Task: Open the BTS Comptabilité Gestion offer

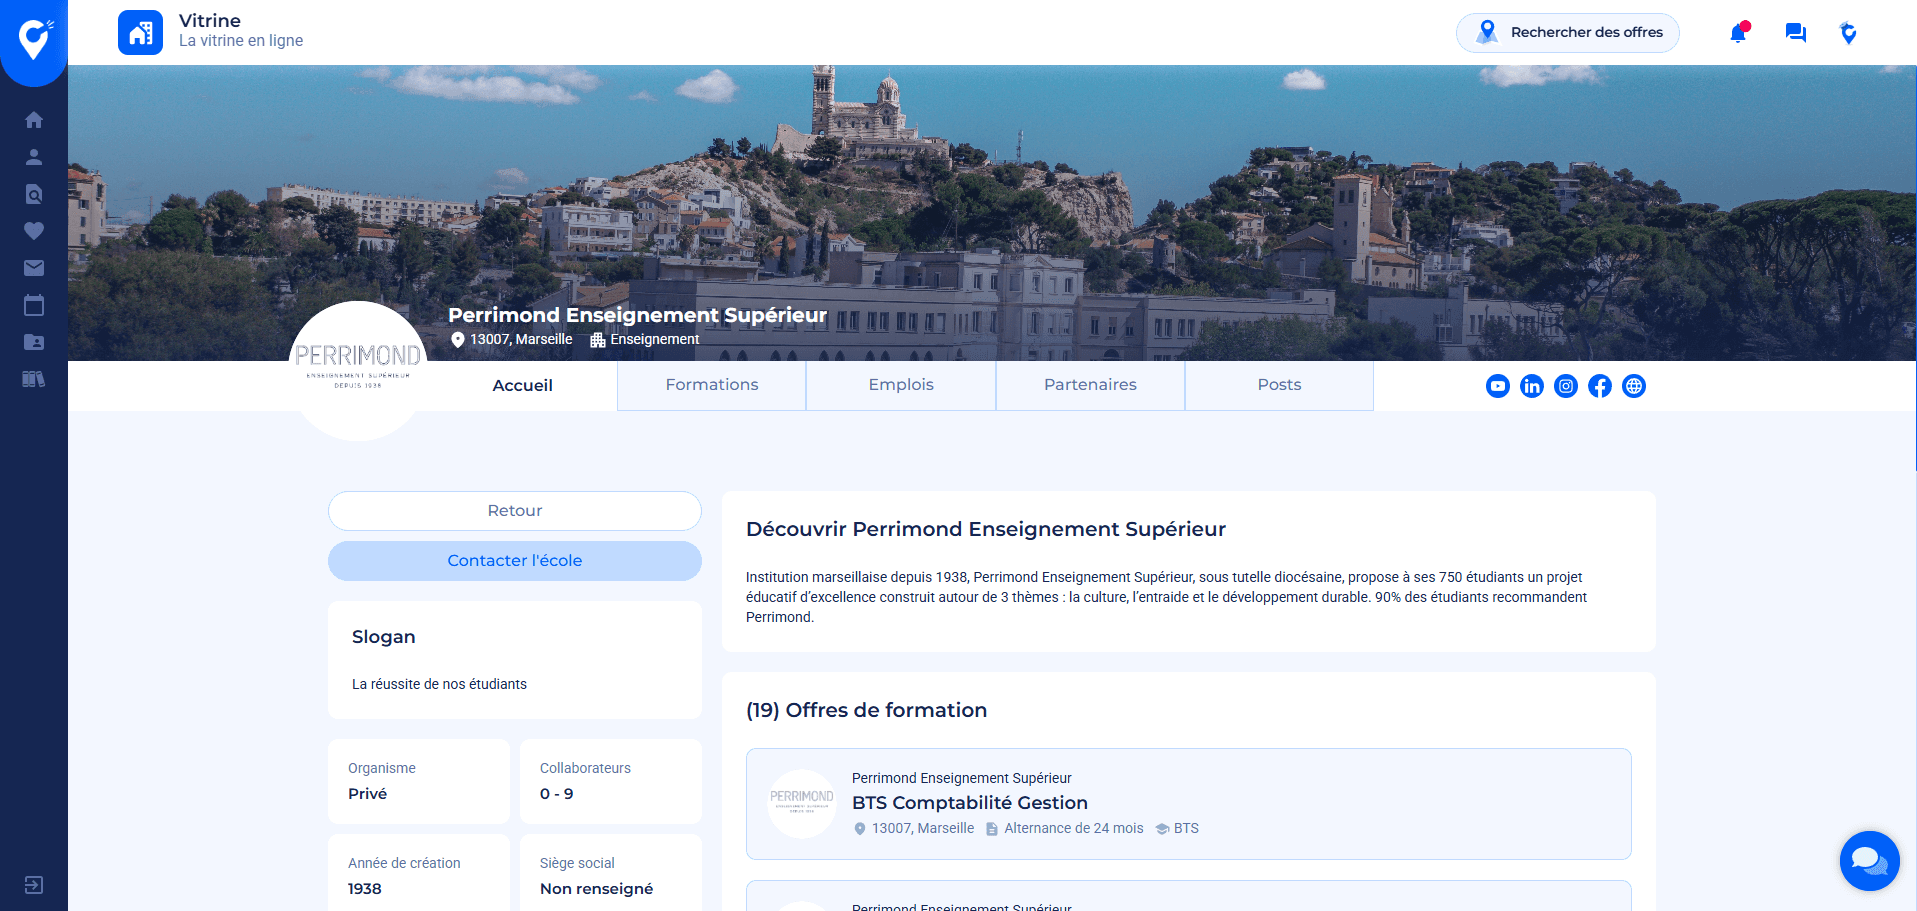Action: (x=1189, y=804)
